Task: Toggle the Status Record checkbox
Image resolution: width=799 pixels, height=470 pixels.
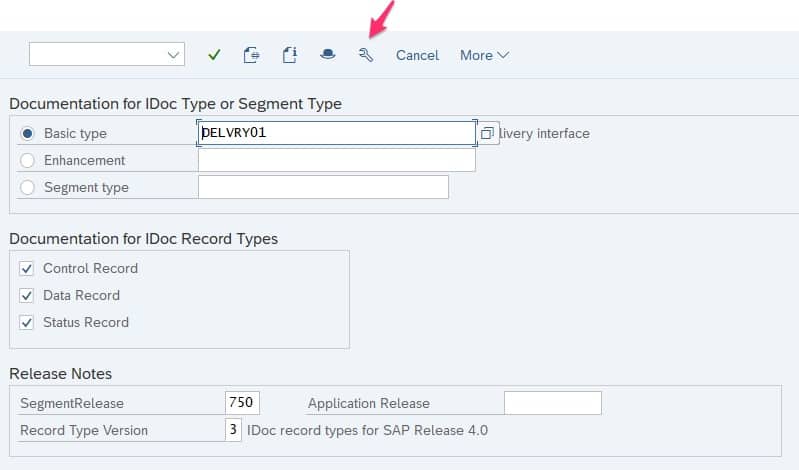Action: point(27,322)
